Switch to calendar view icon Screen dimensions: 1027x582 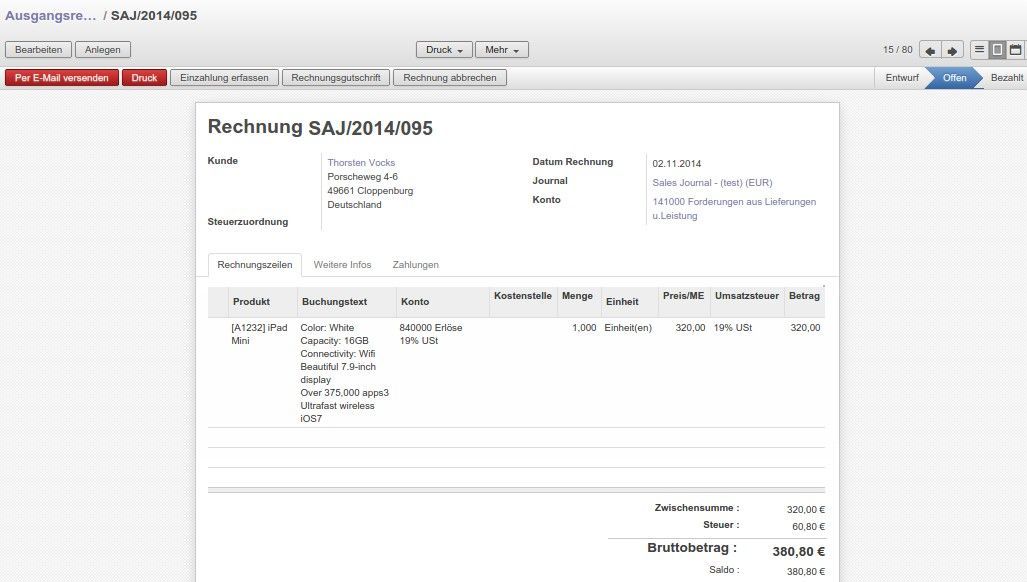(1015, 50)
